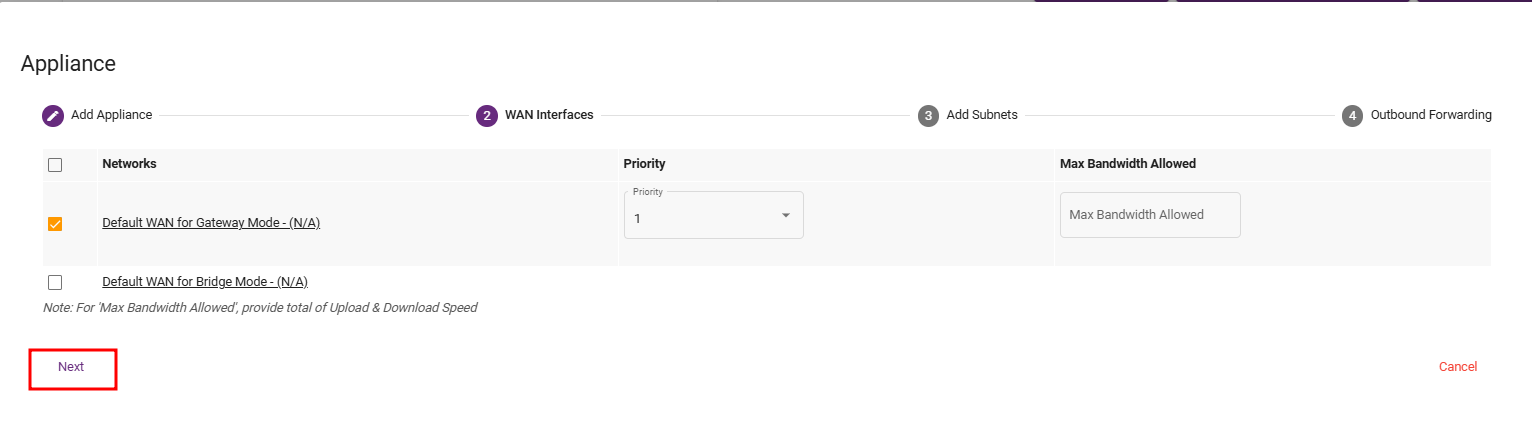Uncheck the Default WAN for Gateway Mode checkbox
The height and width of the screenshot is (426, 1532).
click(x=55, y=224)
